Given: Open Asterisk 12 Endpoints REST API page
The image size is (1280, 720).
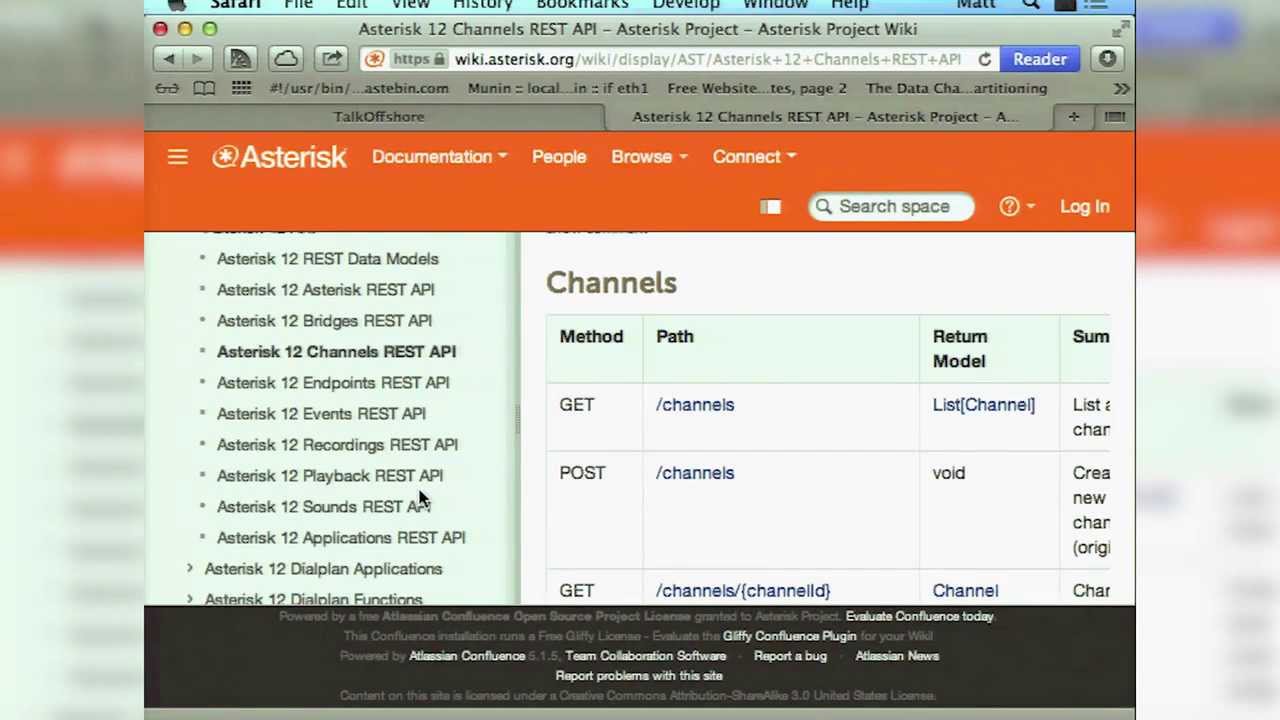Looking at the screenshot, I should pyautogui.click(x=333, y=383).
